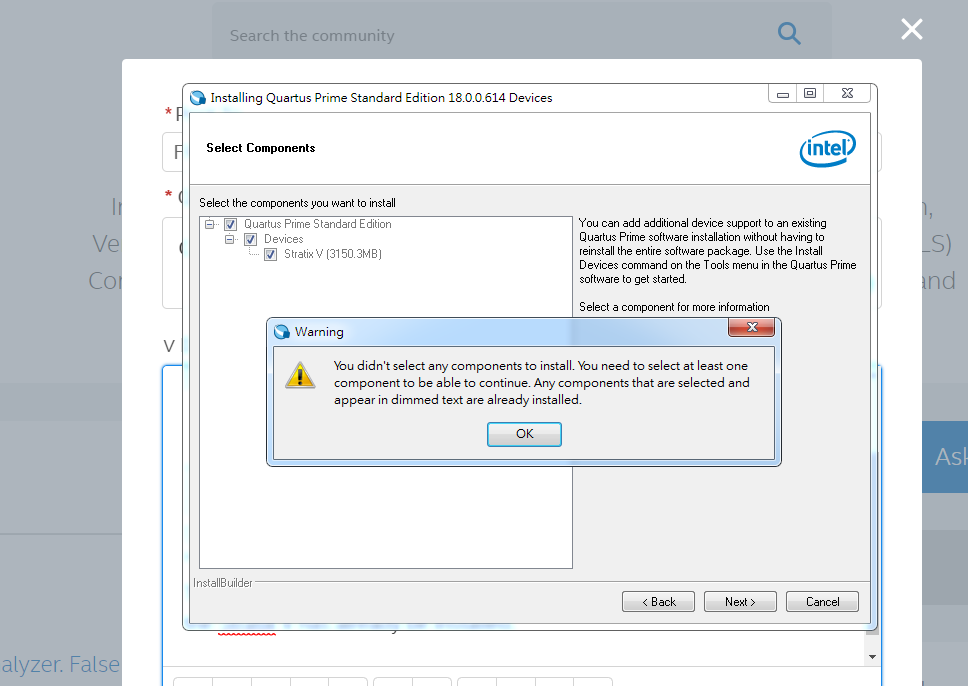Cancel the installation

tap(822, 602)
